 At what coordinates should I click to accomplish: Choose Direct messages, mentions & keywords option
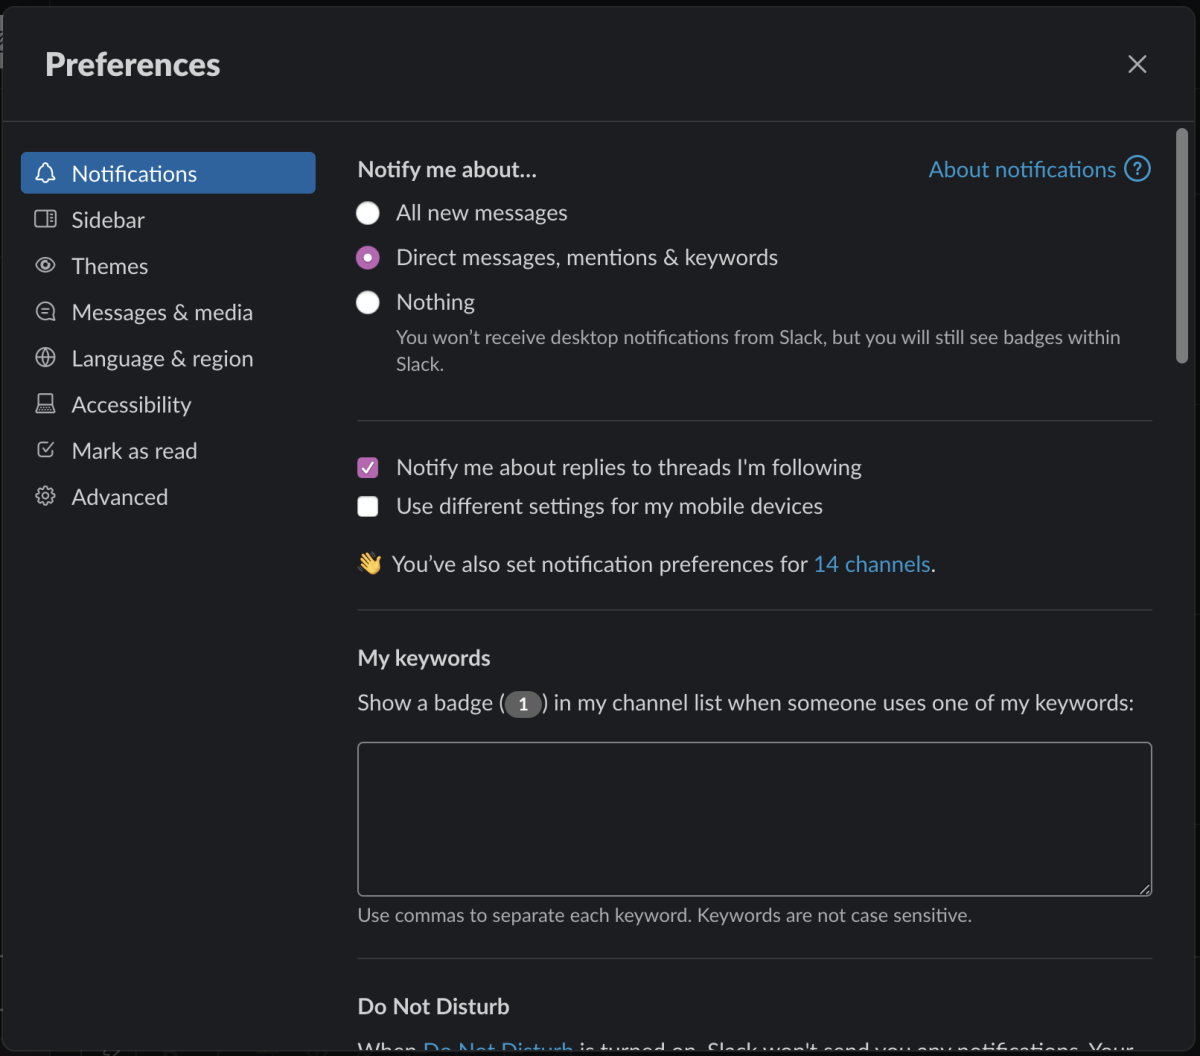368,258
